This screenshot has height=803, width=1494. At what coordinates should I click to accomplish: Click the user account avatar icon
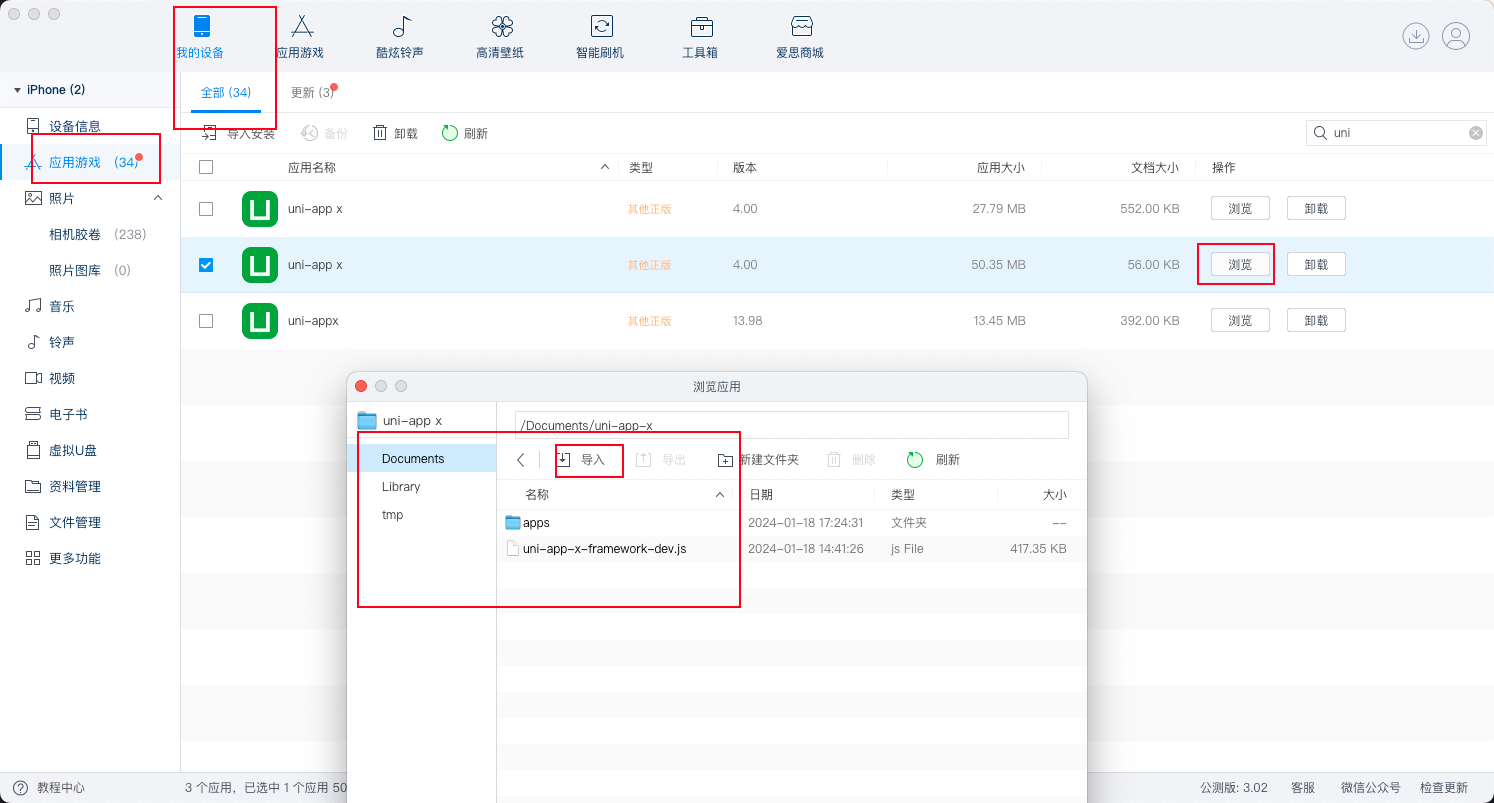pyautogui.click(x=1456, y=36)
